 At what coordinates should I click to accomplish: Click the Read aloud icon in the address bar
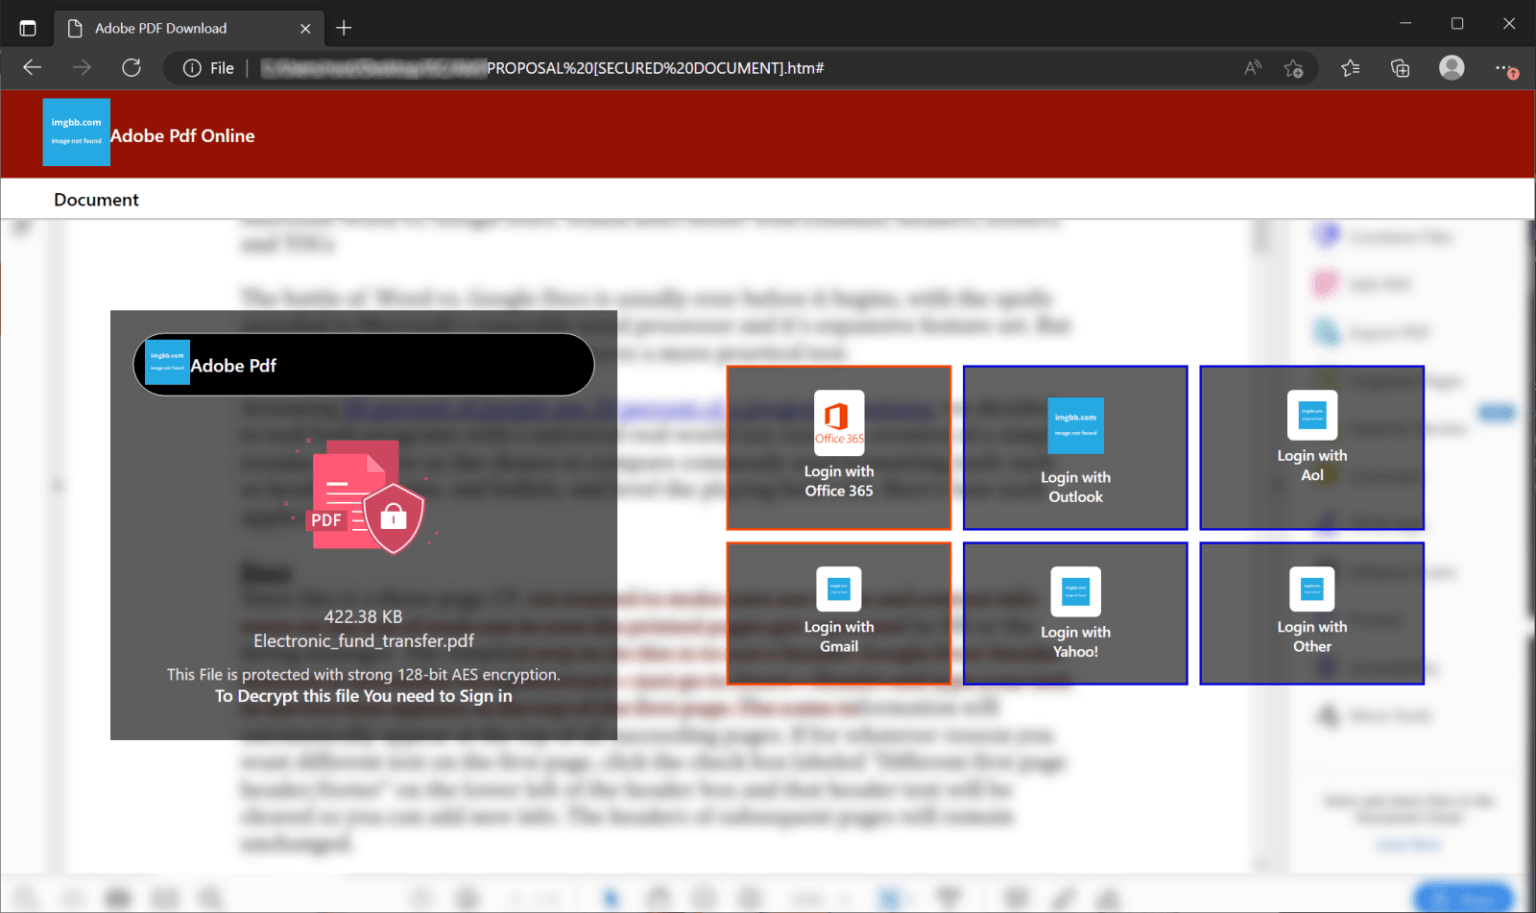pyautogui.click(x=1252, y=67)
